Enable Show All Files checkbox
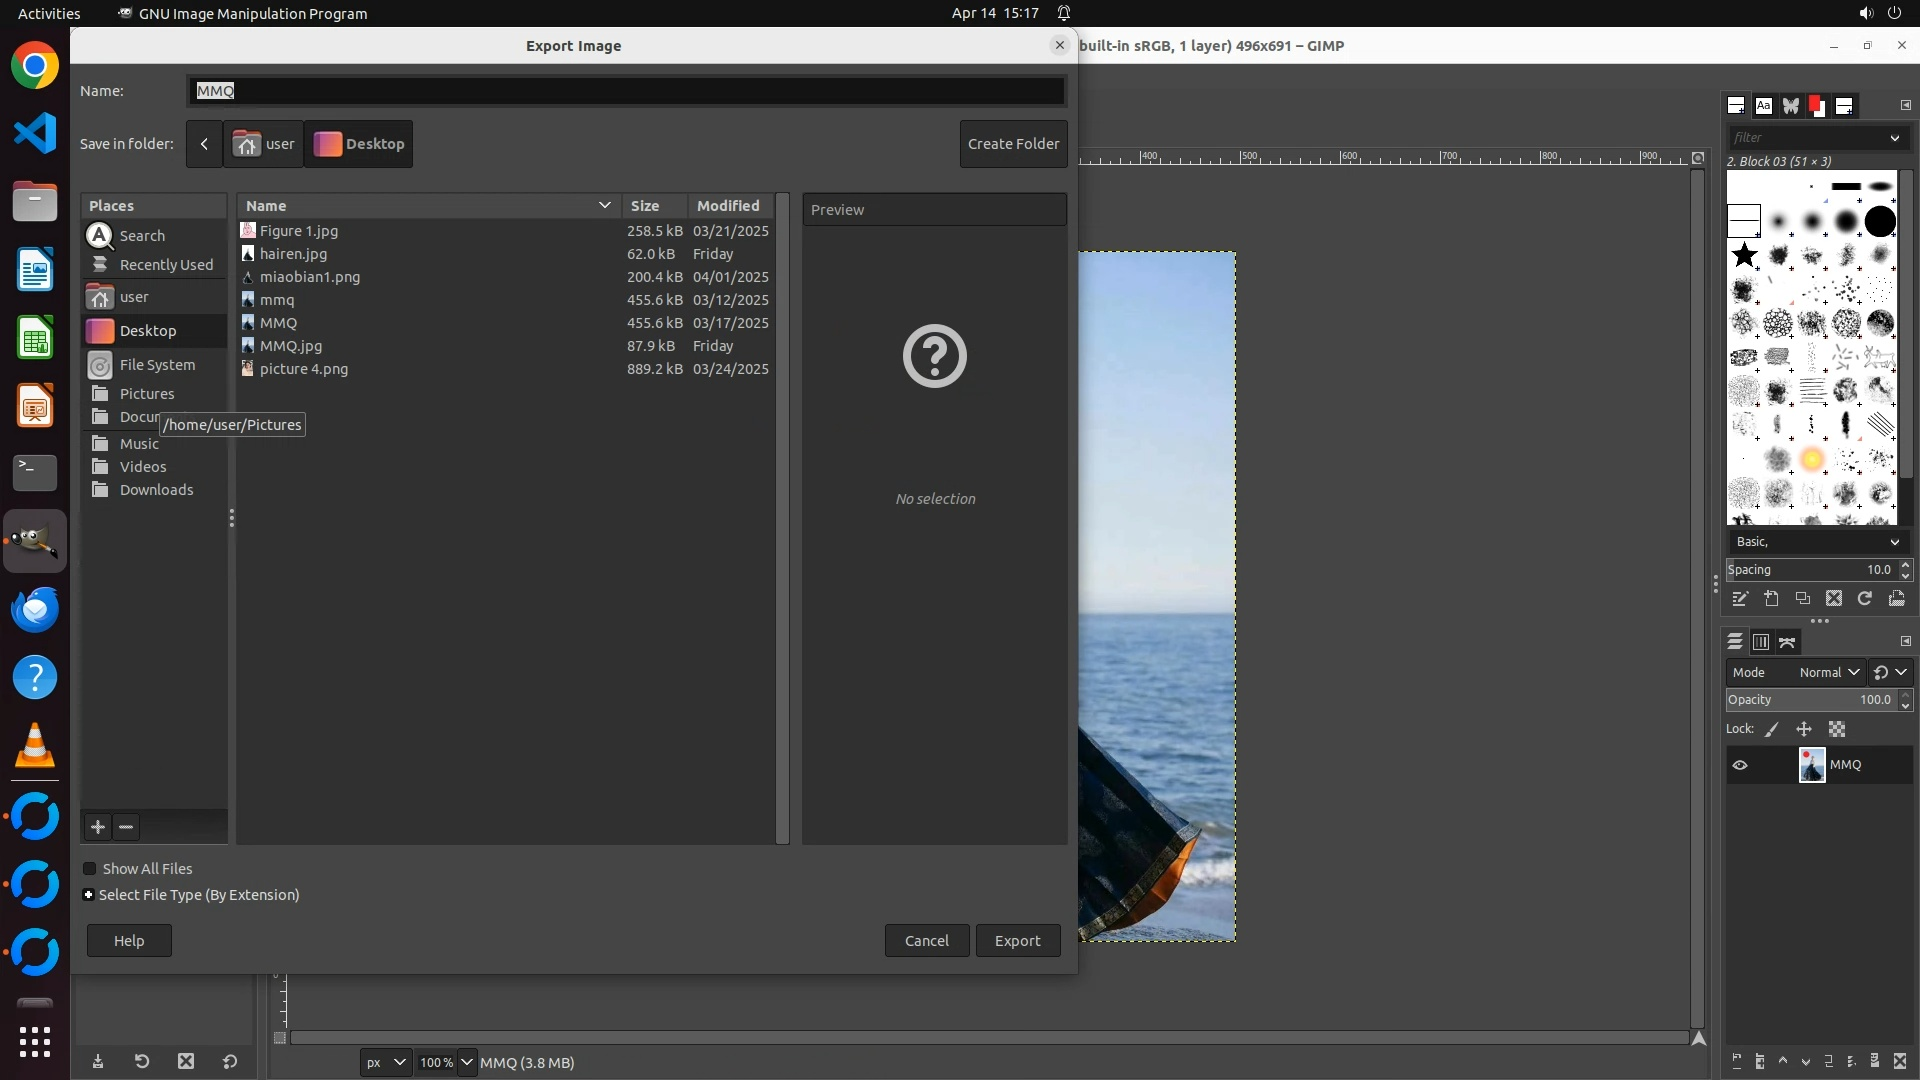The height and width of the screenshot is (1080, 1920). 90,869
